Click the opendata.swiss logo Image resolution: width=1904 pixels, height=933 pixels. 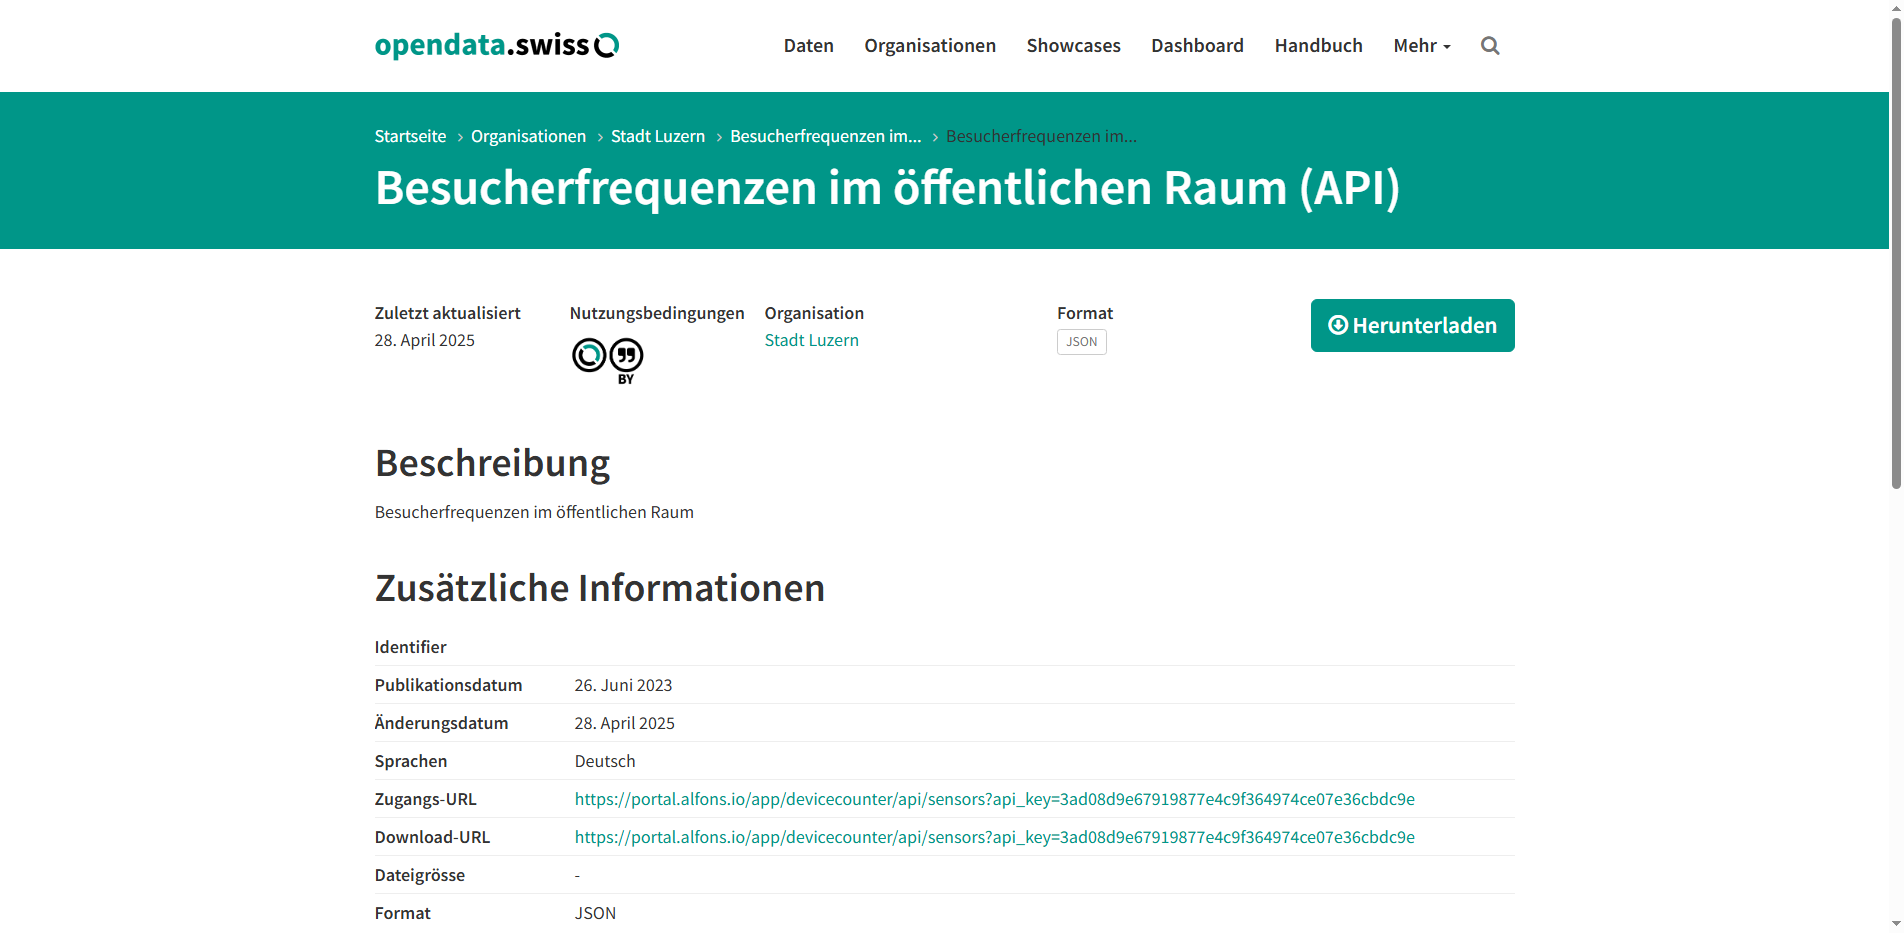coord(495,44)
